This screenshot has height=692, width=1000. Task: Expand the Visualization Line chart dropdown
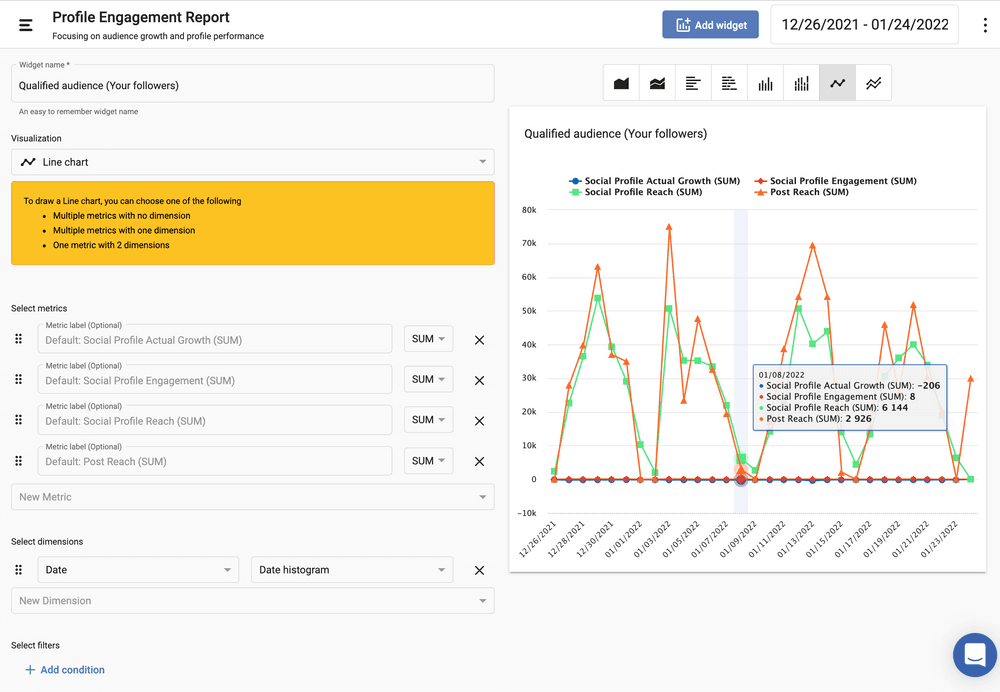click(x=252, y=162)
